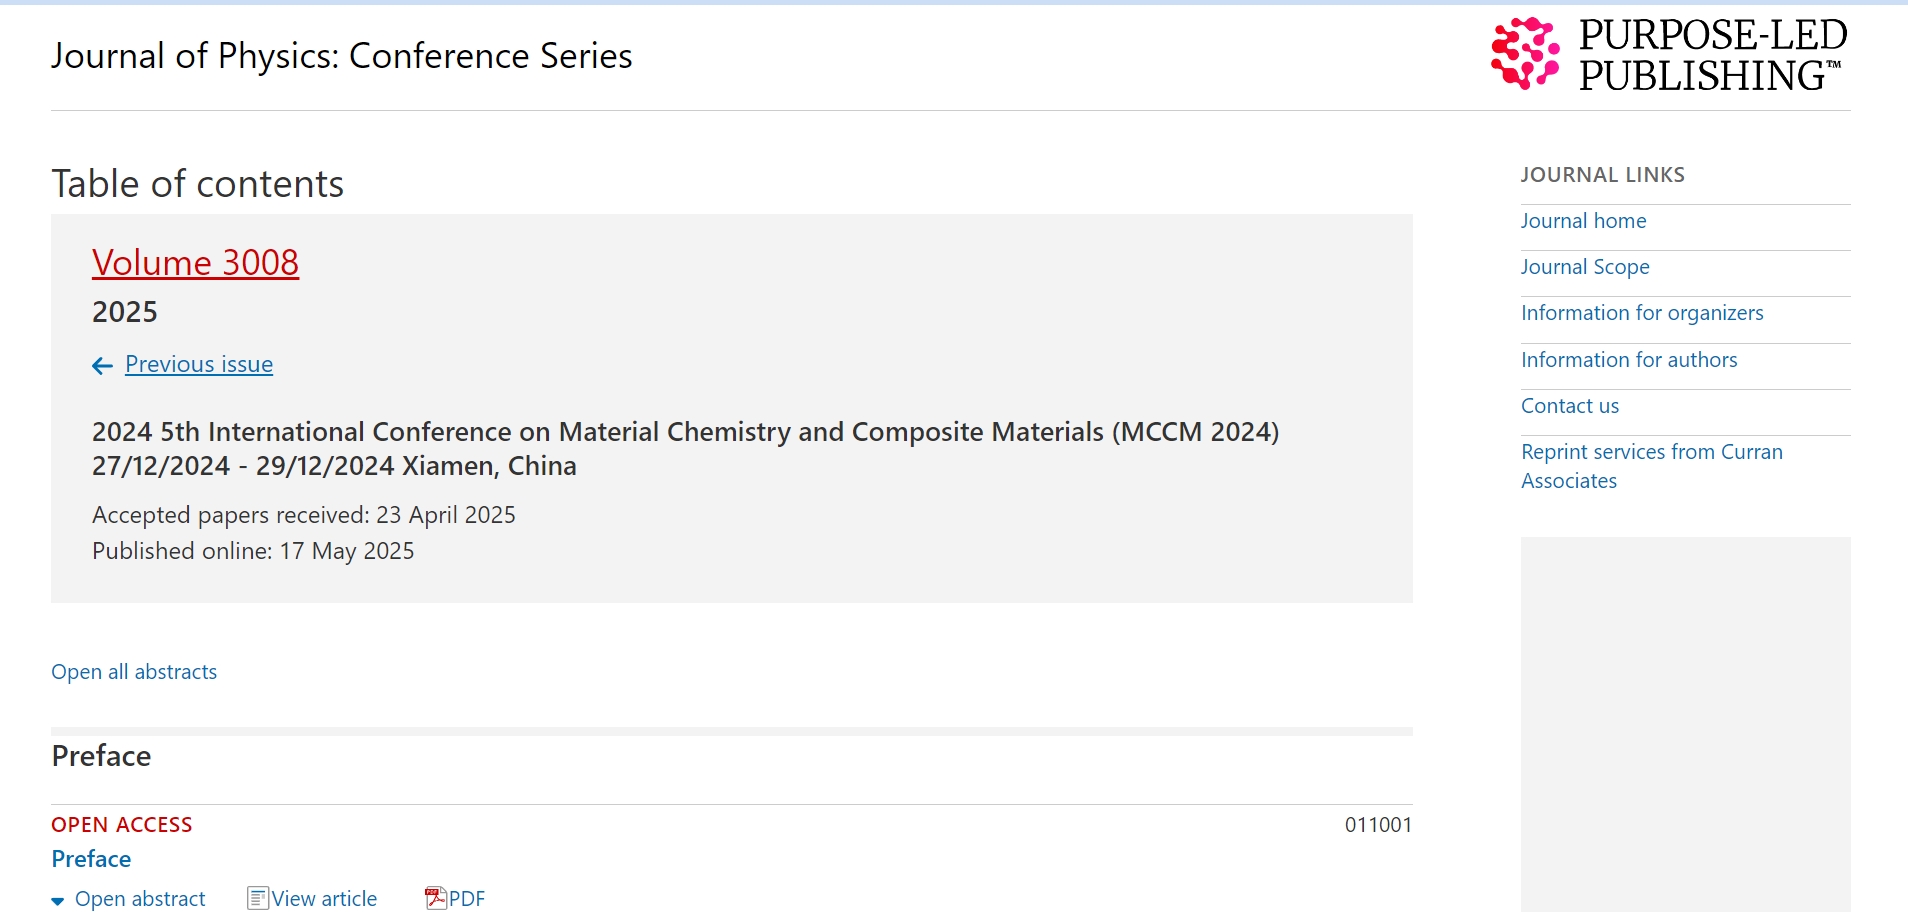Viewport: 1908px width, 912px height.
Task: Open Information for organizers
Action: pos(1642,313)
